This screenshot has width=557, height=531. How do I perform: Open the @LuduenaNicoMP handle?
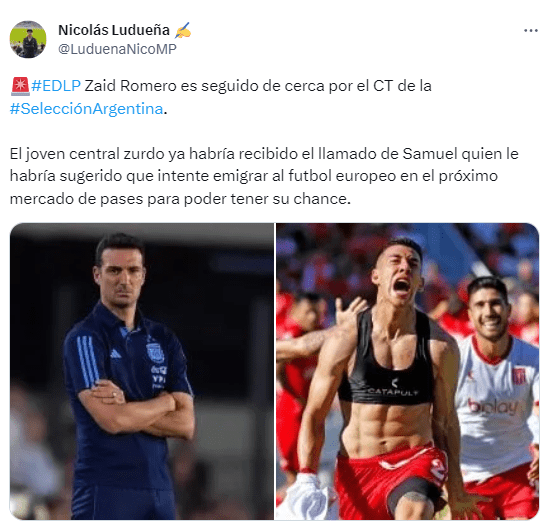tap(117, 49)
